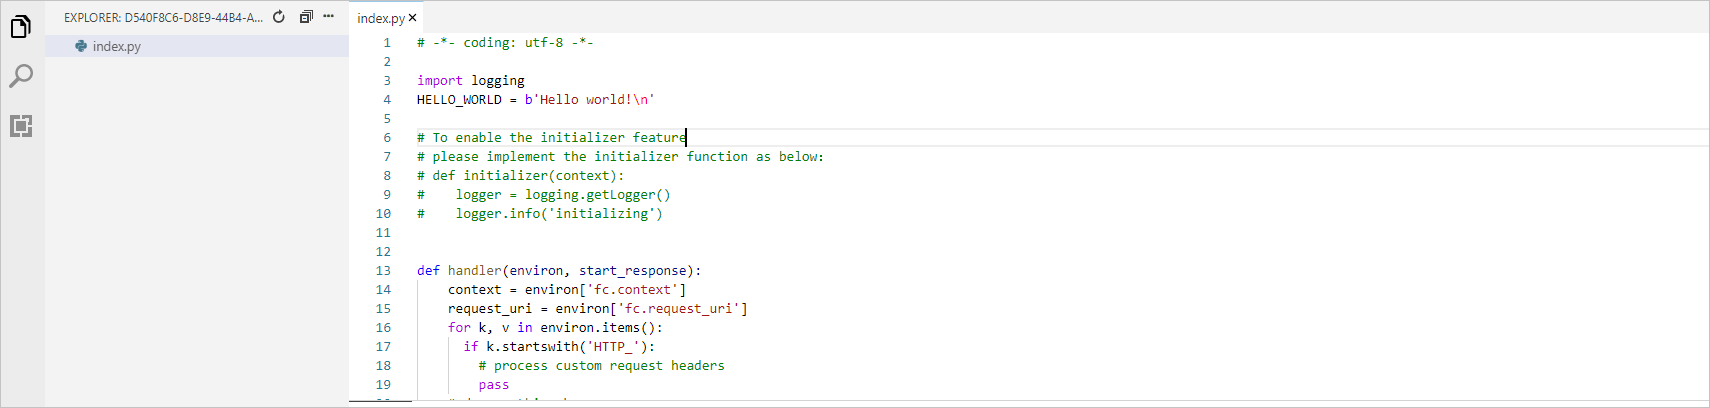
Task: Place cursor on 'import logging' line
Action: [470, 81]
